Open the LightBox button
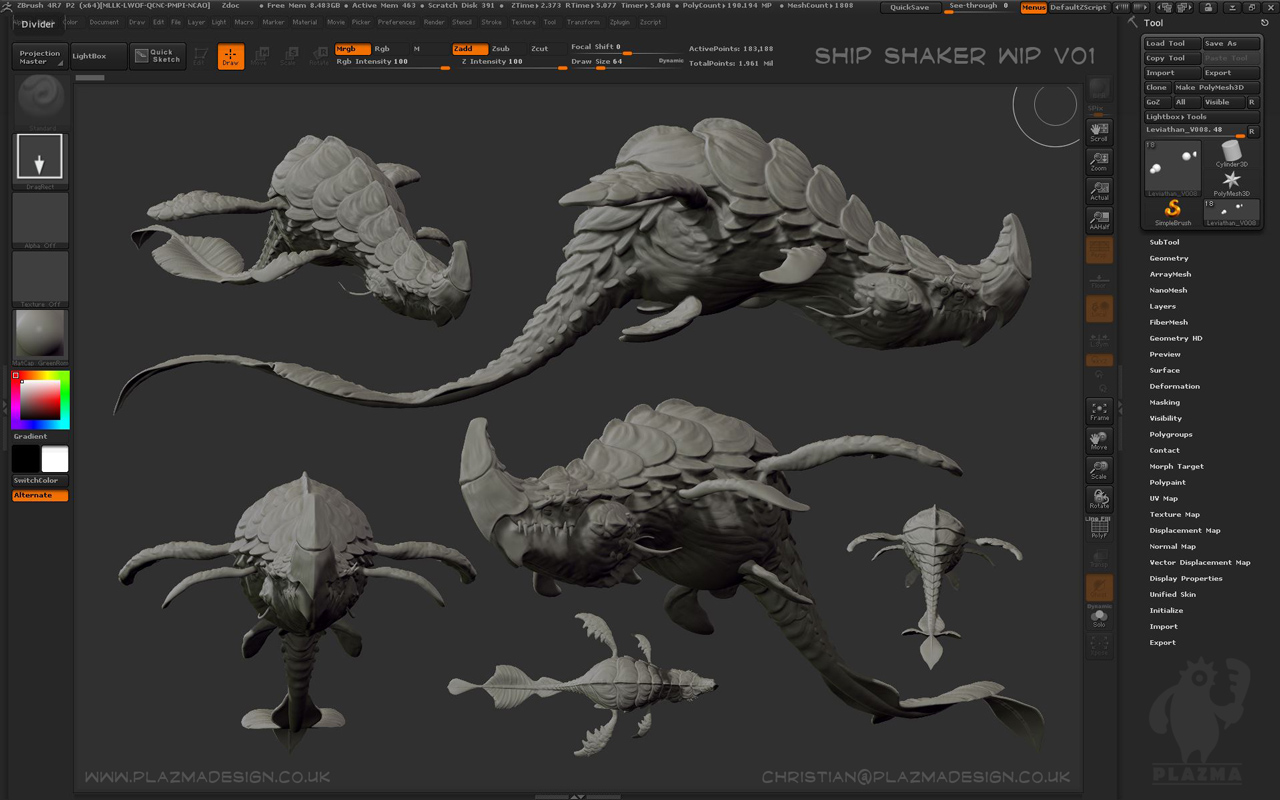 98,57
